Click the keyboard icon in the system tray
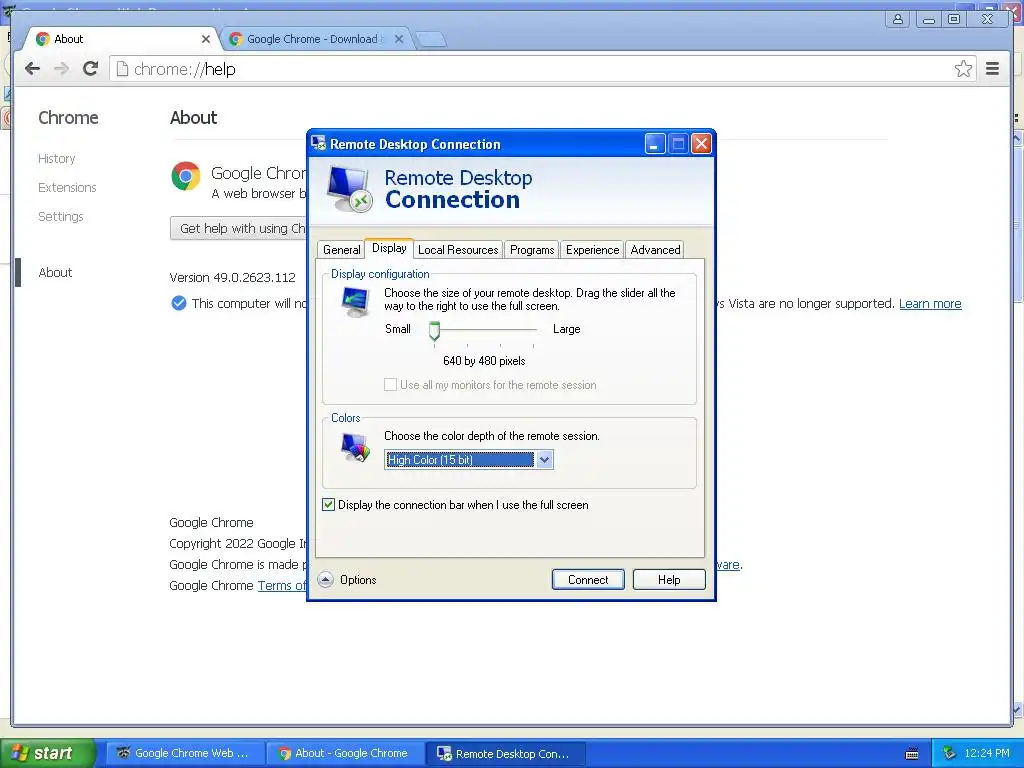 912,754
